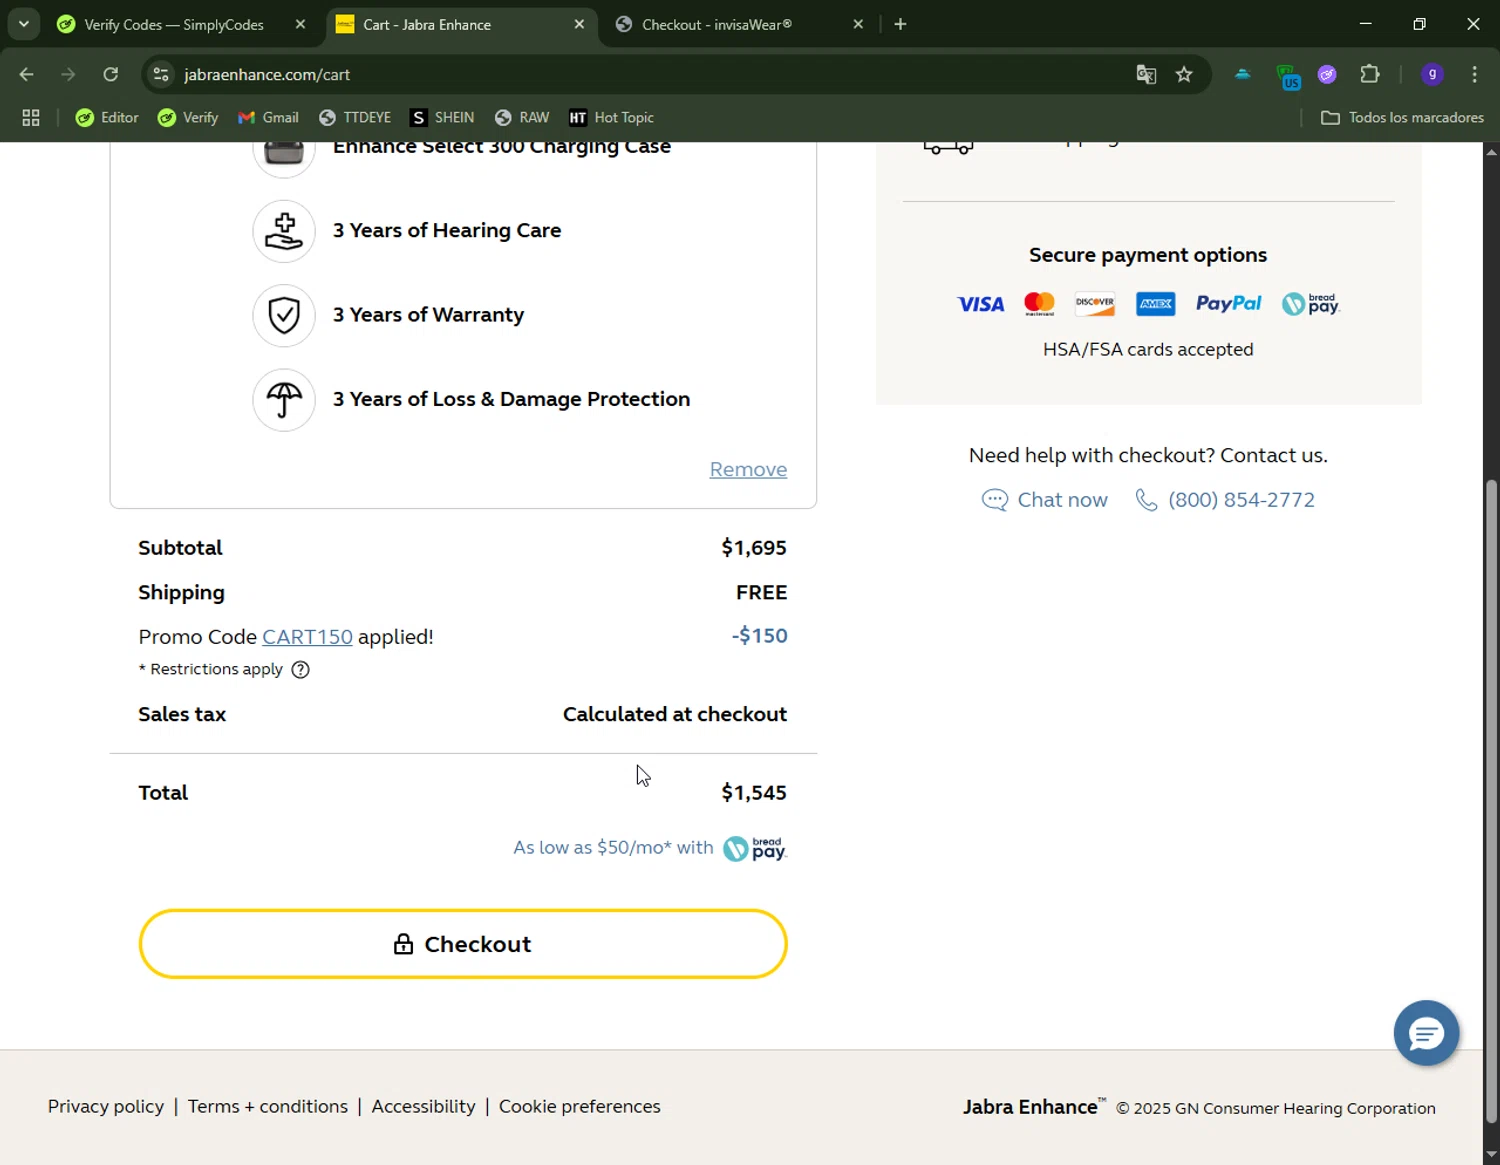Click the "HSA/FSA cards accepted" text

[1148, 350]
